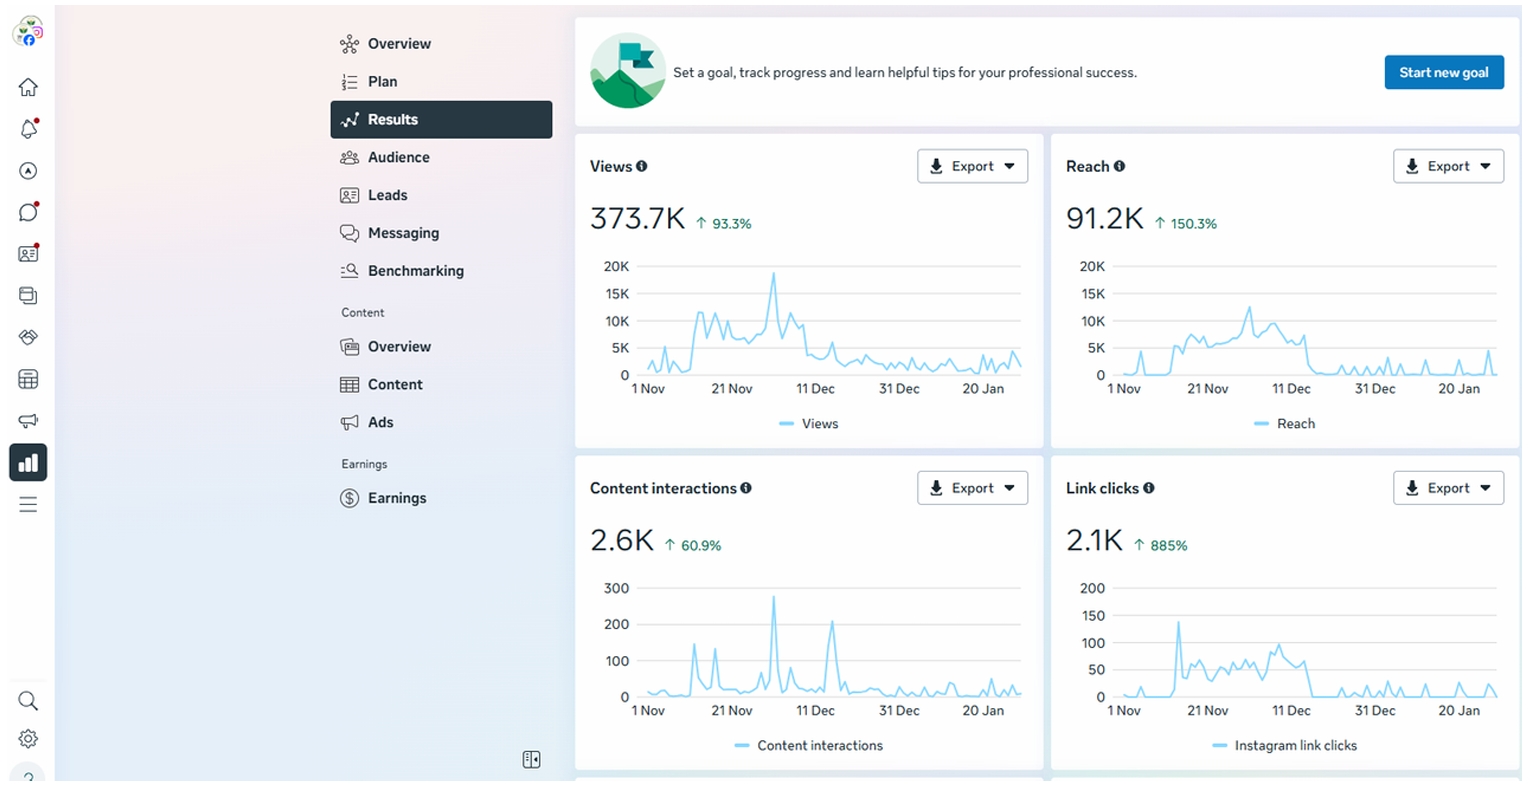This screenshot has height=786, width=1531.
Task: Select Benchmarking in the insights menu
Action: (415, 271)
